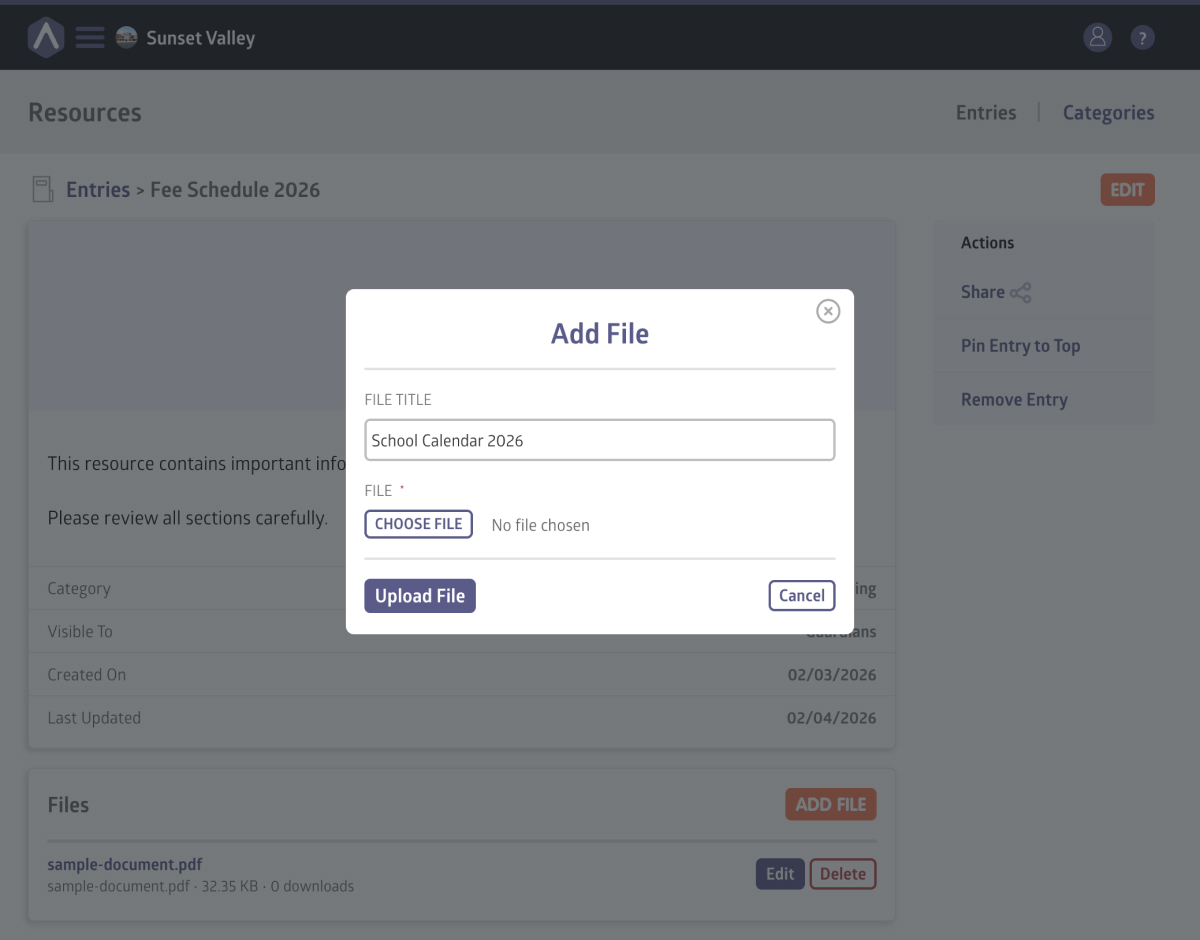
Task: Click the File Title input field
Action: [599, 440]
